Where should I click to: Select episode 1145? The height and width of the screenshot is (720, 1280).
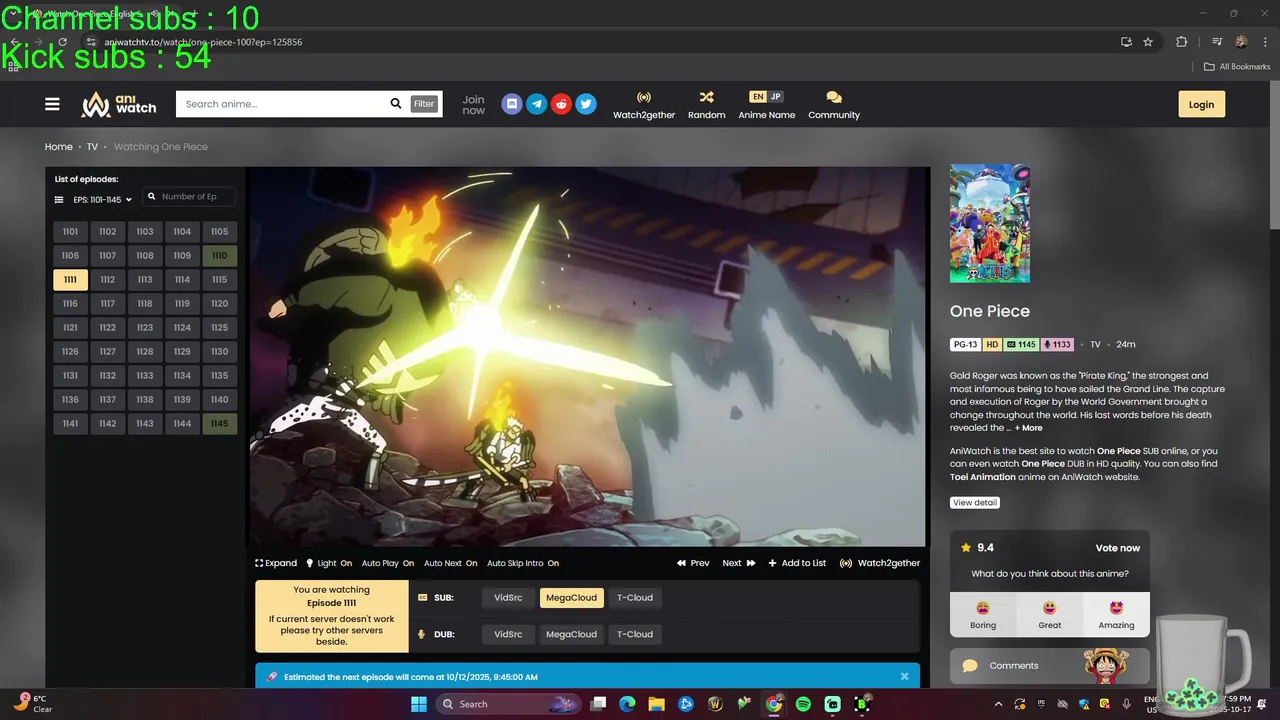(x=219, y=424)
